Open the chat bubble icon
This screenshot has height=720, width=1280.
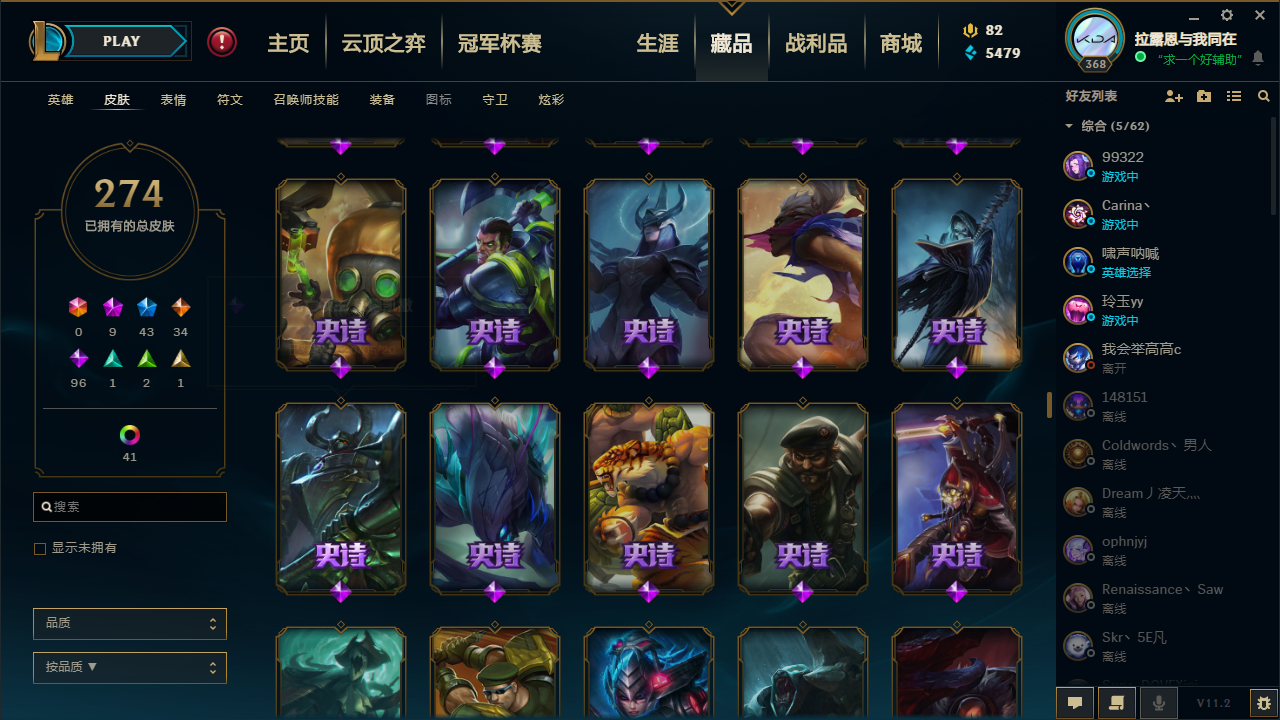[1075, 703]
